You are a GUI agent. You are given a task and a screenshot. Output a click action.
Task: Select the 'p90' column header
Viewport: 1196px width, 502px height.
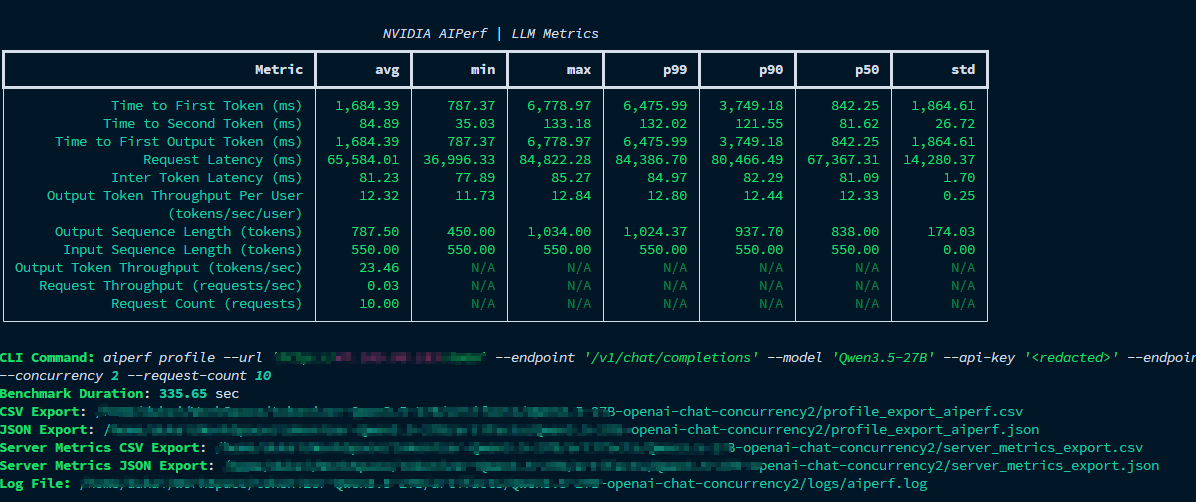(771, 69)
